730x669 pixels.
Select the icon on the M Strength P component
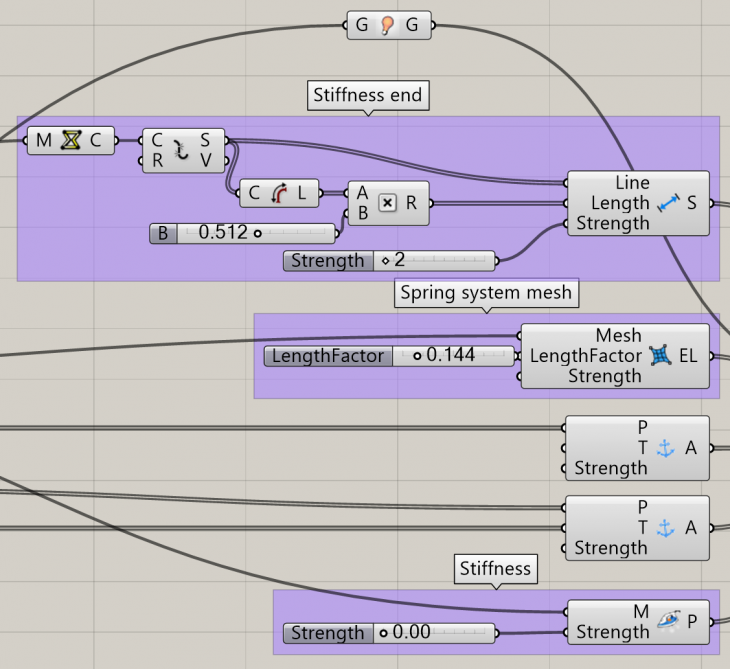click(x=669, y=622)
